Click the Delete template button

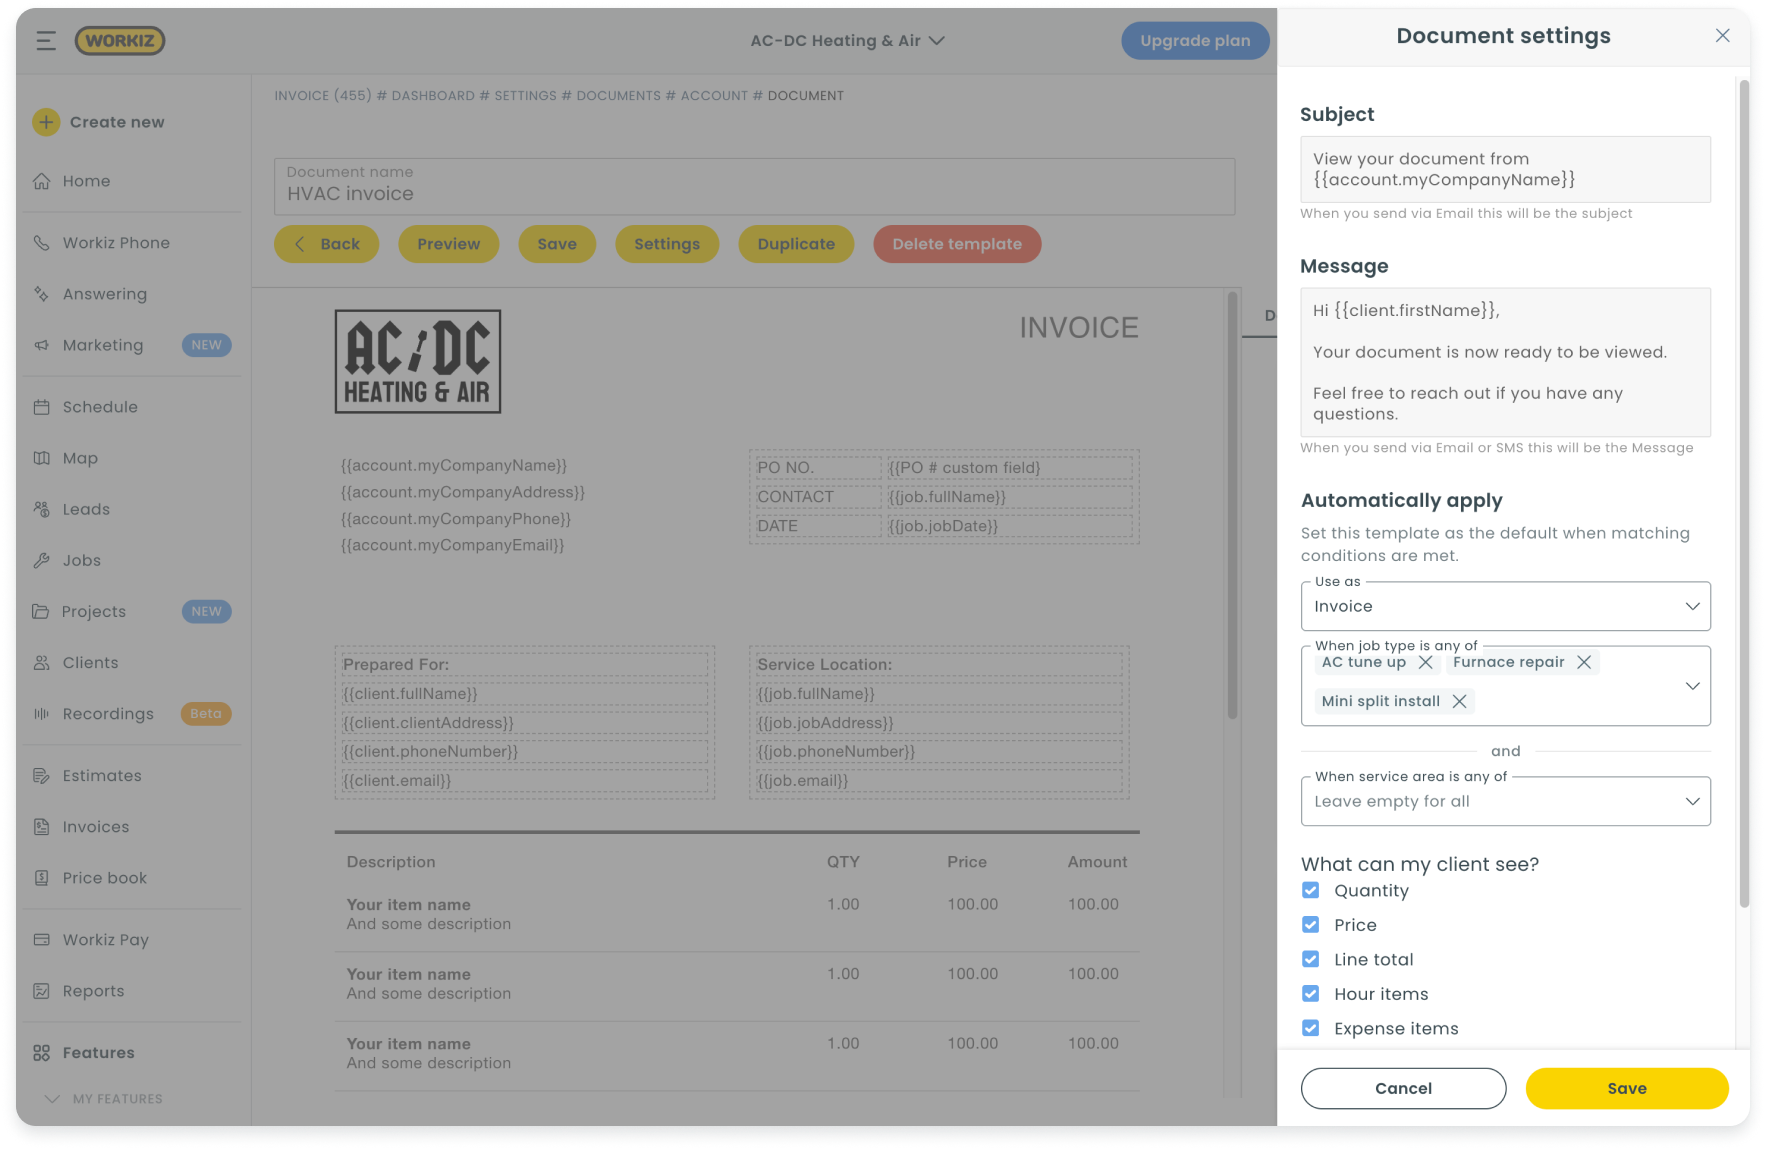pyautogui.click(x=957, y=244)
